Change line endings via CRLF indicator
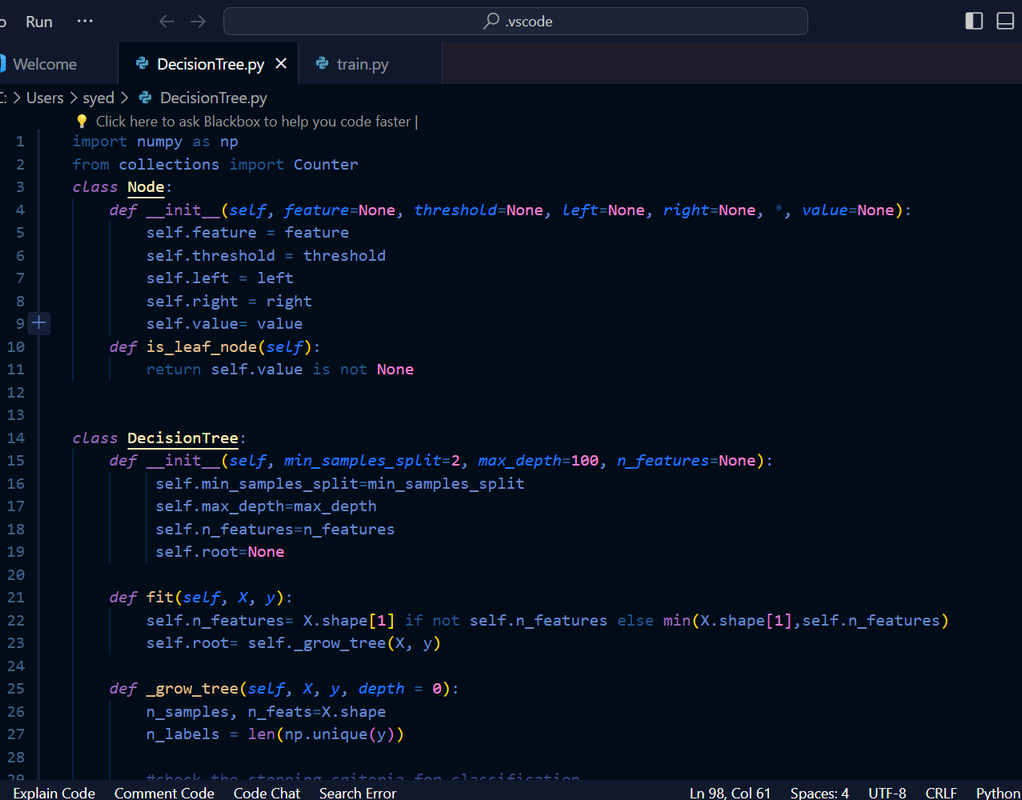 (941, 793)
